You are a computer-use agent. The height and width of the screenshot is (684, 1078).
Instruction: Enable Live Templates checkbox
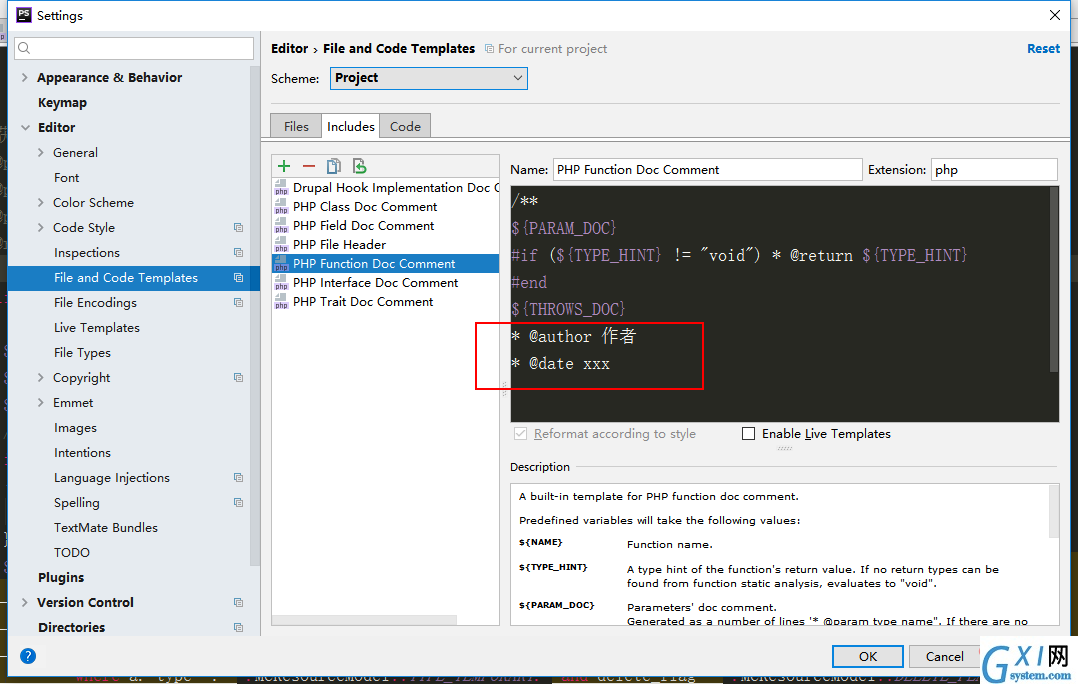pos(749,434)
